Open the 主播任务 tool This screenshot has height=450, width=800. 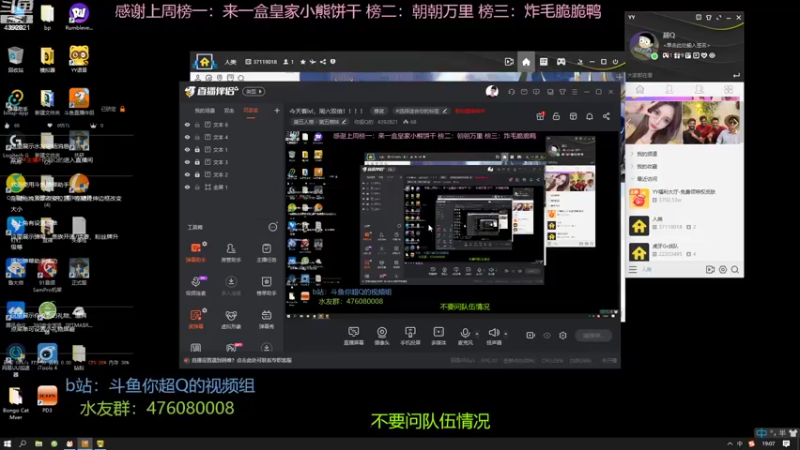(x=266, y=252)
